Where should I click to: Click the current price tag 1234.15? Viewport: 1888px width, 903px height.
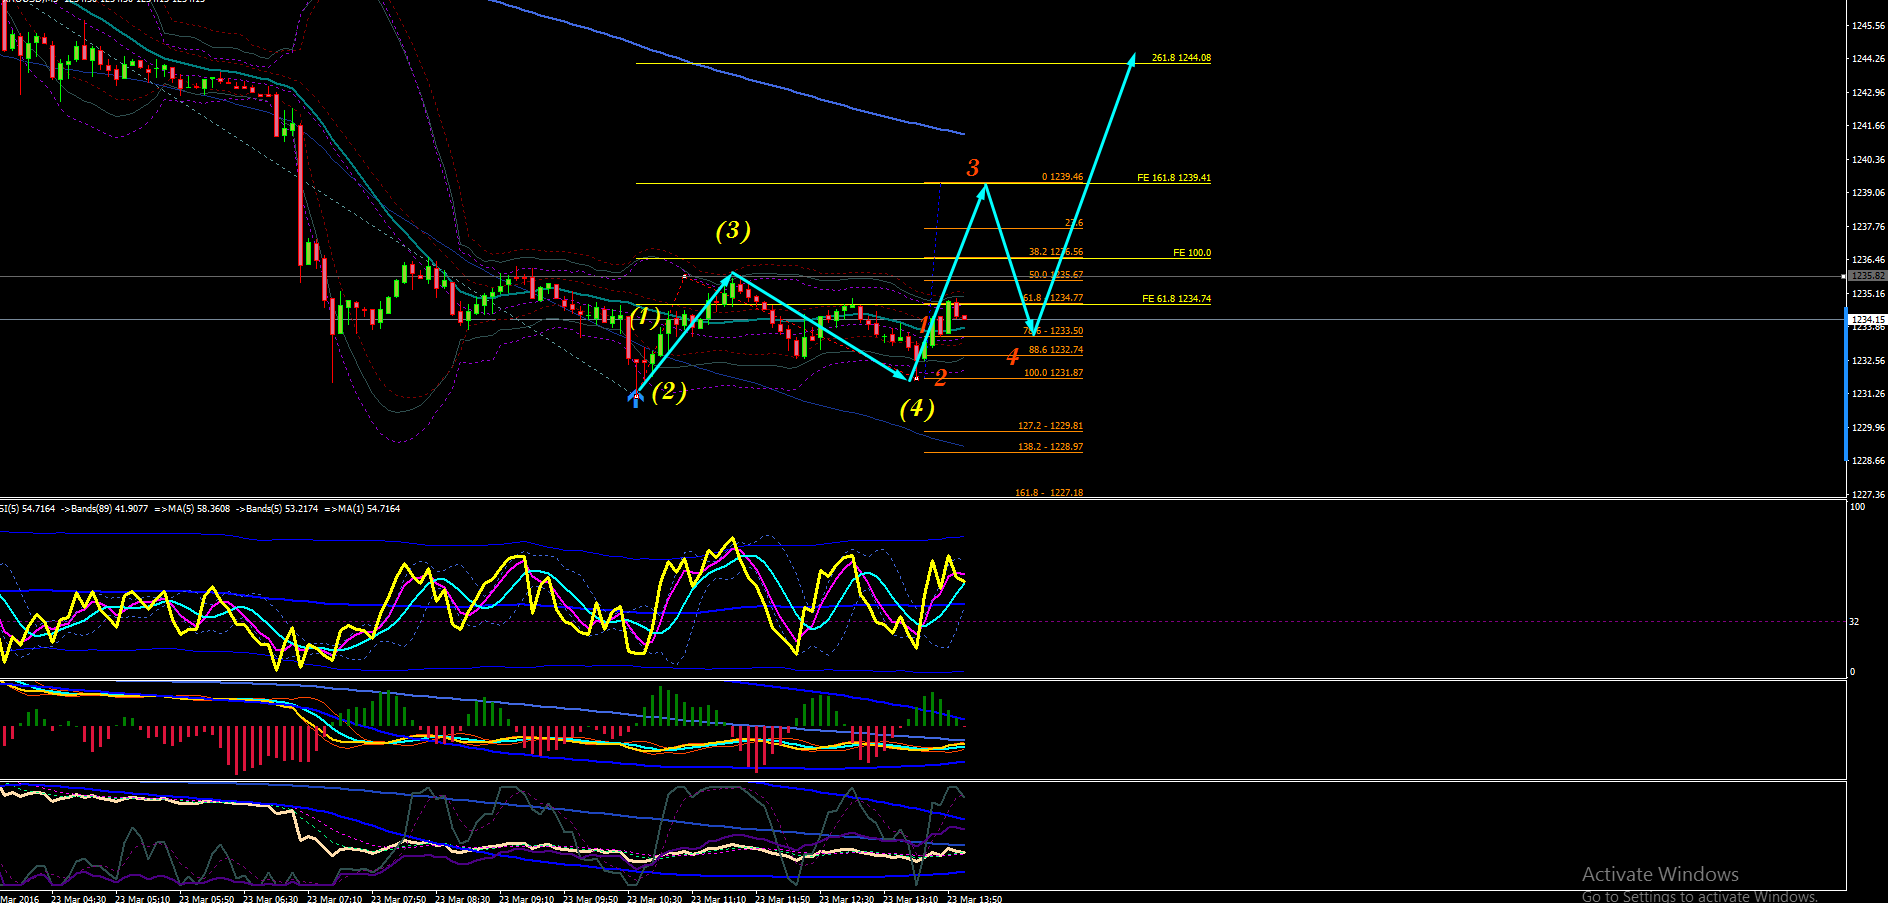1867,319
